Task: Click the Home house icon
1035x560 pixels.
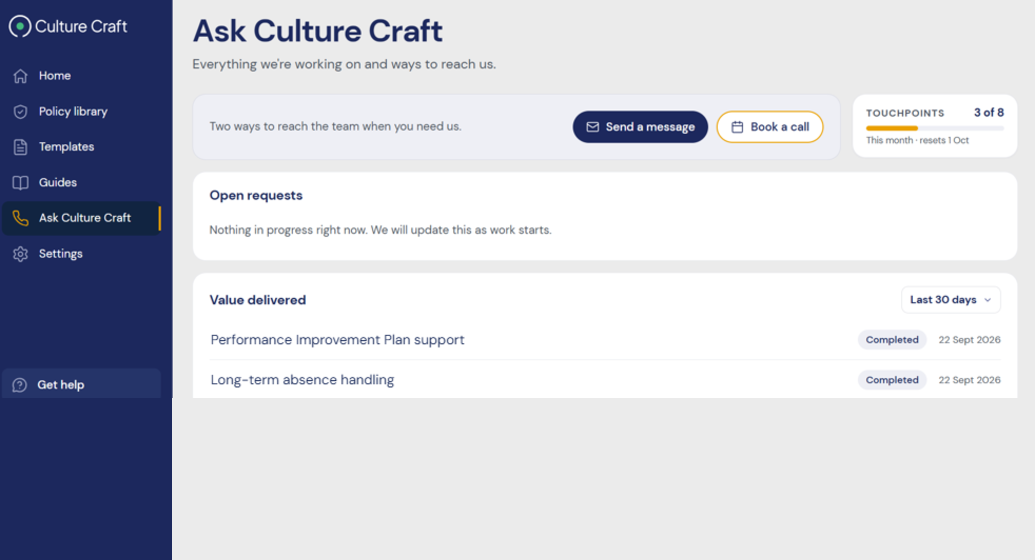Action: click(20, 76)
